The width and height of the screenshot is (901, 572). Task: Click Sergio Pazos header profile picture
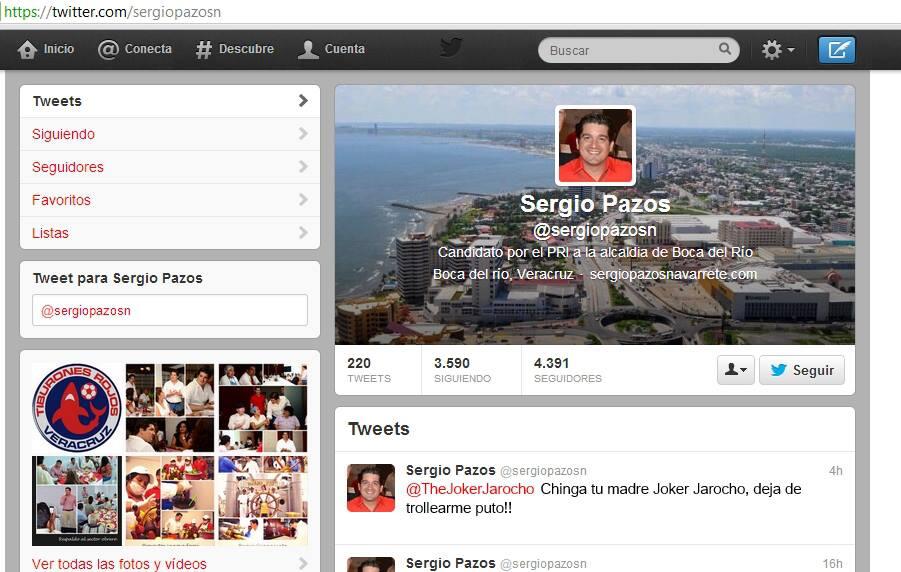(x=595, y=145)
